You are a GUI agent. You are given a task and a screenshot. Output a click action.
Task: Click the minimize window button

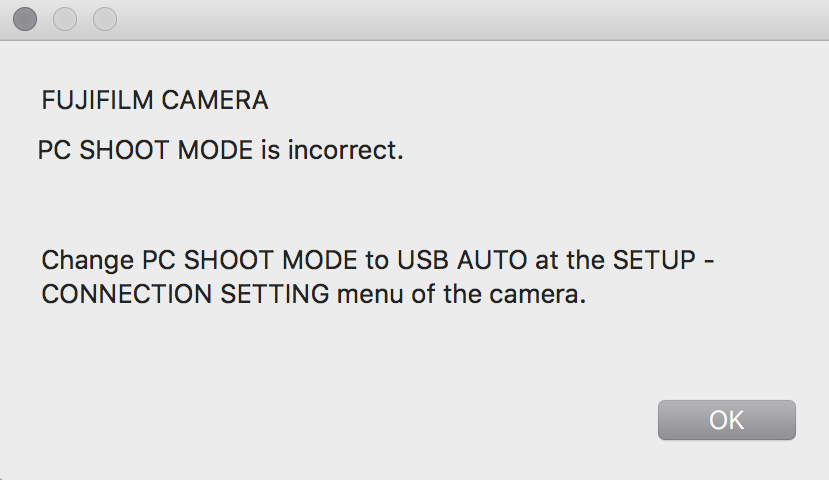[65, 19]
